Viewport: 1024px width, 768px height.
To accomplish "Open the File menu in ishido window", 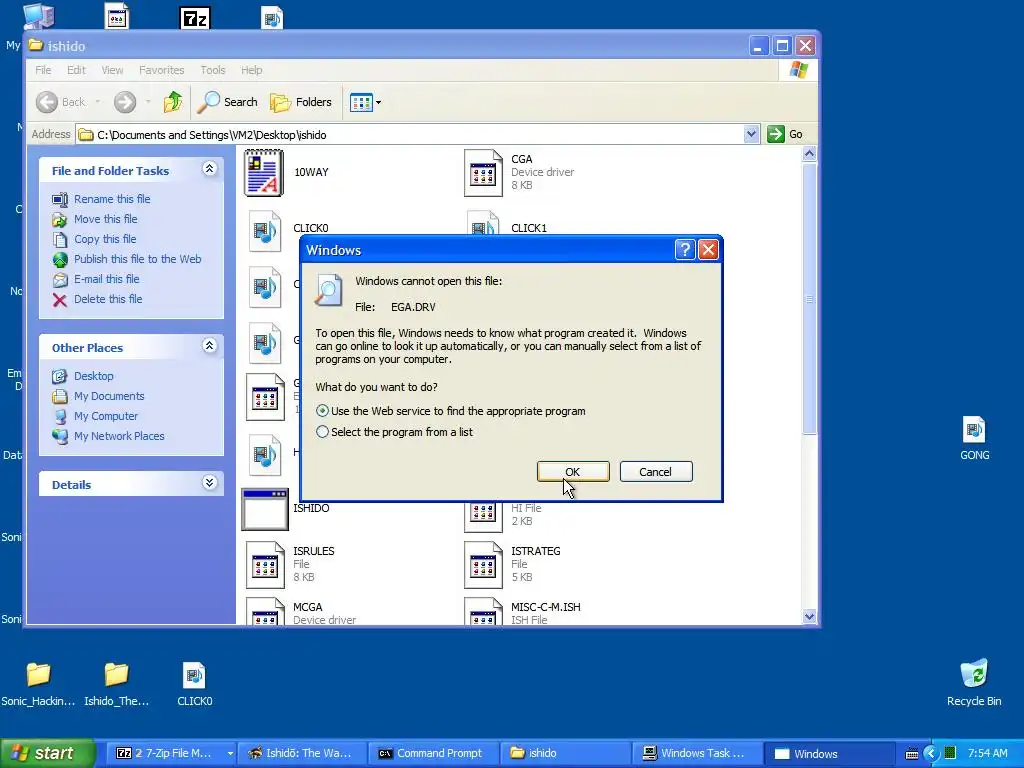I will pyautogui.click(x=43, y=70).
